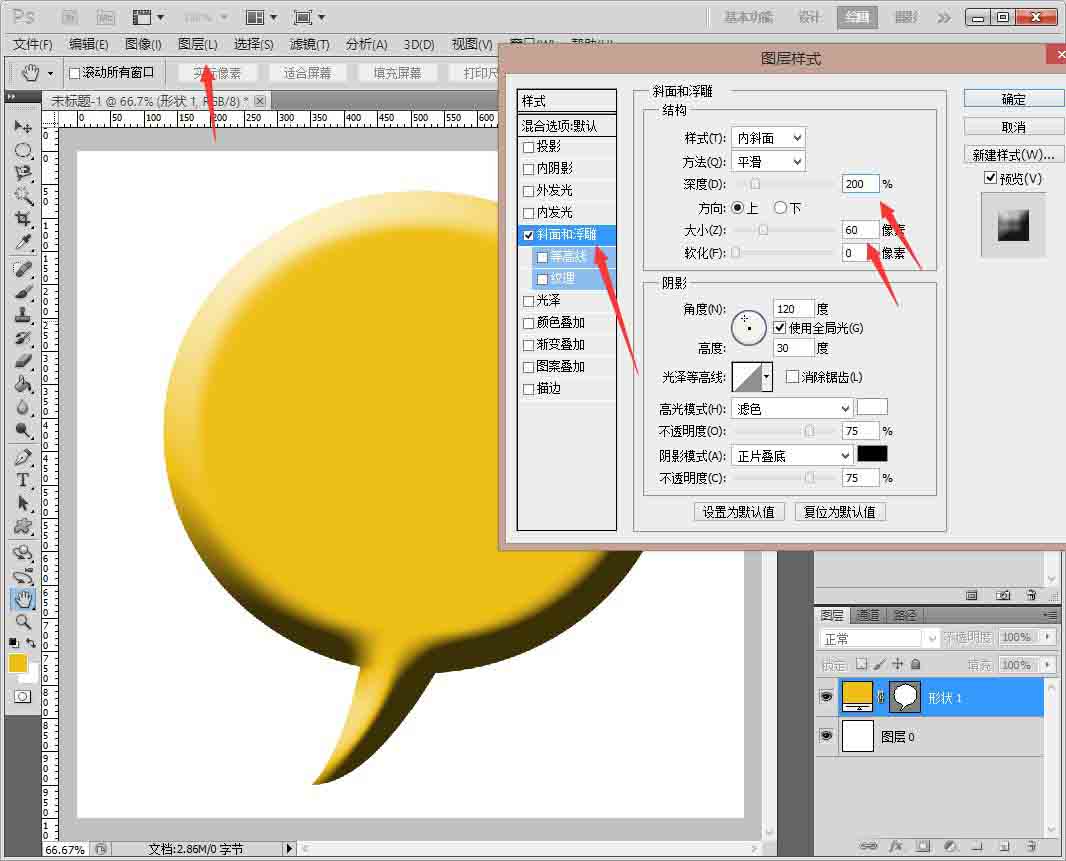1066x861 pixels.
Task: Click the yellow foreground color swatch
Action: click(x=18, y=663)
